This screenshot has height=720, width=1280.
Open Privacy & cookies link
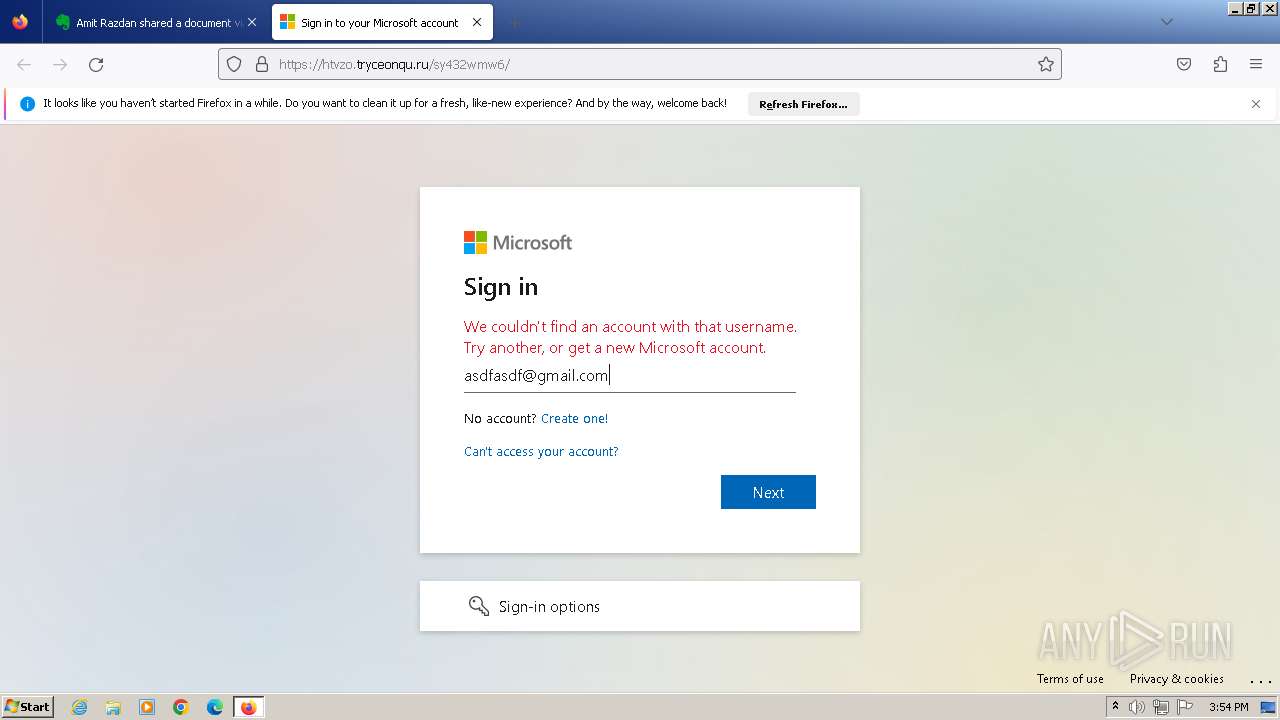[1177, 679]
